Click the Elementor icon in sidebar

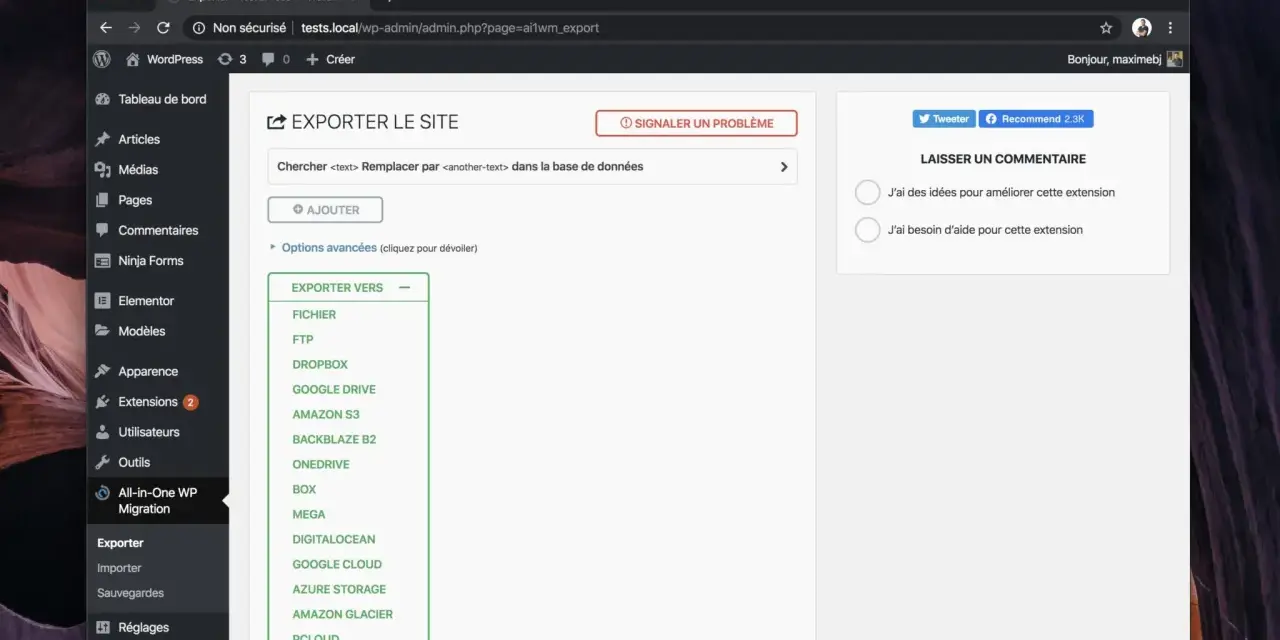coord(102,301)
